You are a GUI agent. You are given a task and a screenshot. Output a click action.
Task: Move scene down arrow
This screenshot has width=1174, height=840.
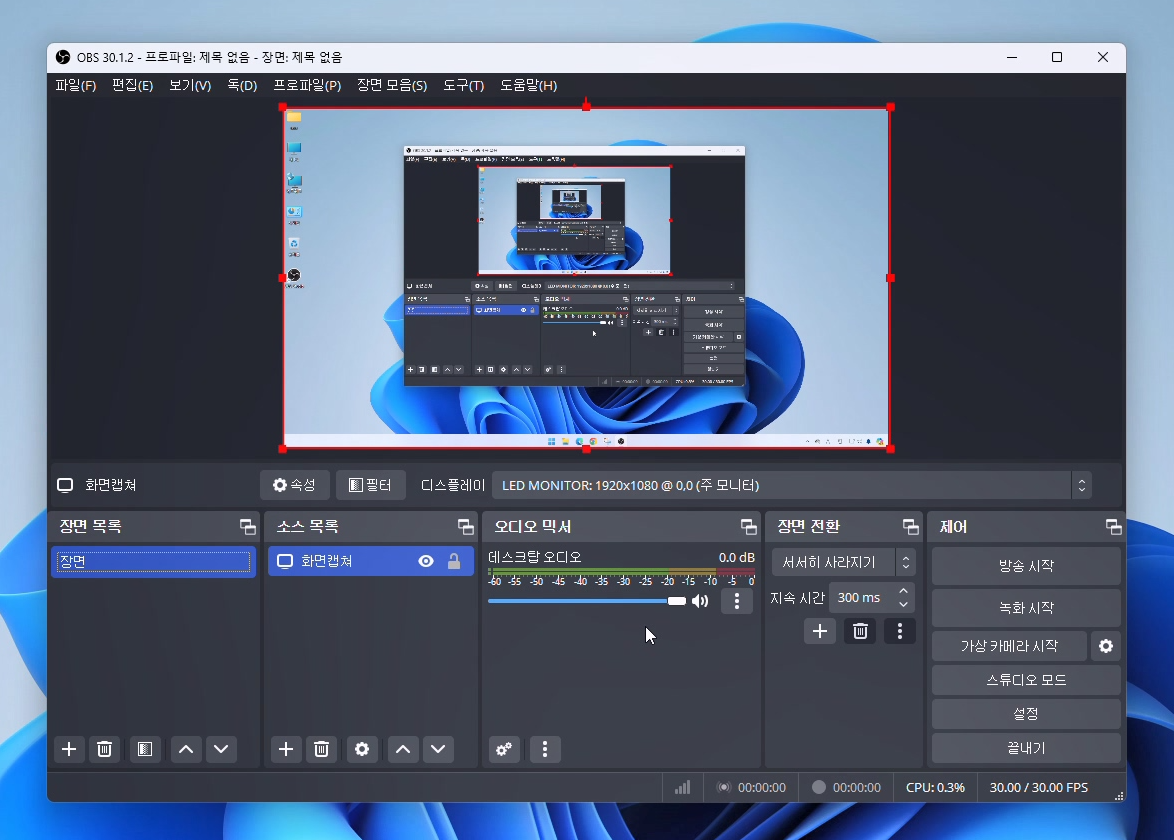coord(221,749)
